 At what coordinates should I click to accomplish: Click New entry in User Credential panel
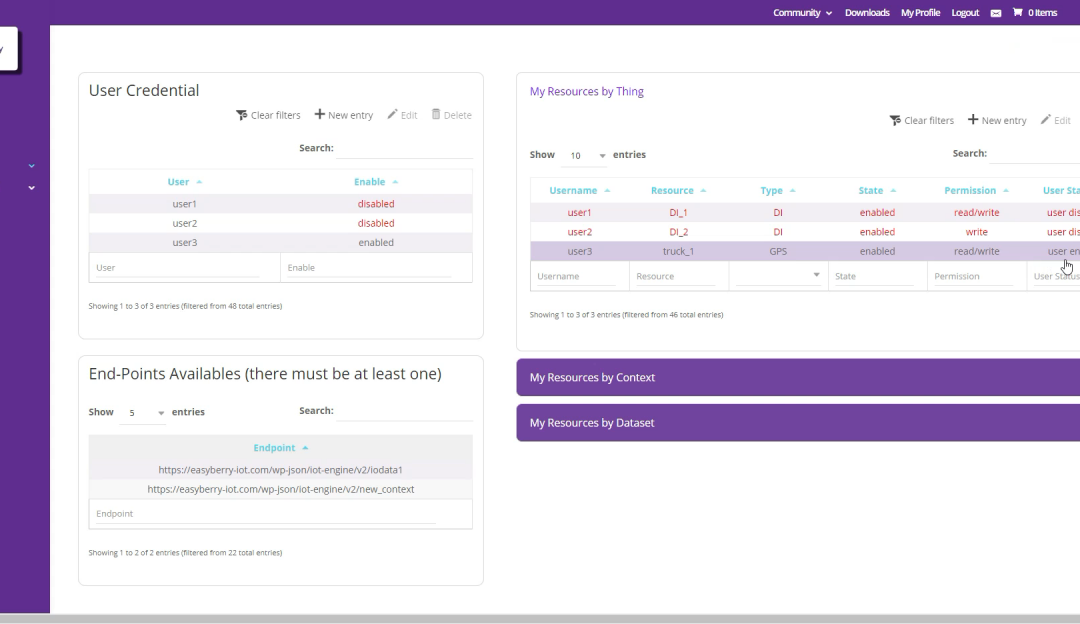(344, 115)
